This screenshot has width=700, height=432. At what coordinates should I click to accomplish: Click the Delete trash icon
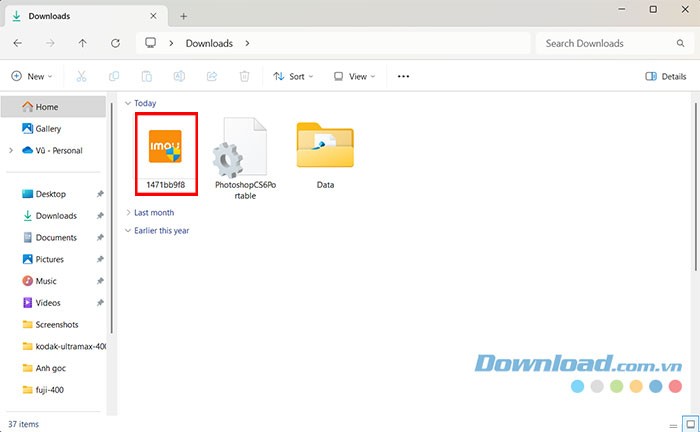pyautogui.click(x=244, y=76)
